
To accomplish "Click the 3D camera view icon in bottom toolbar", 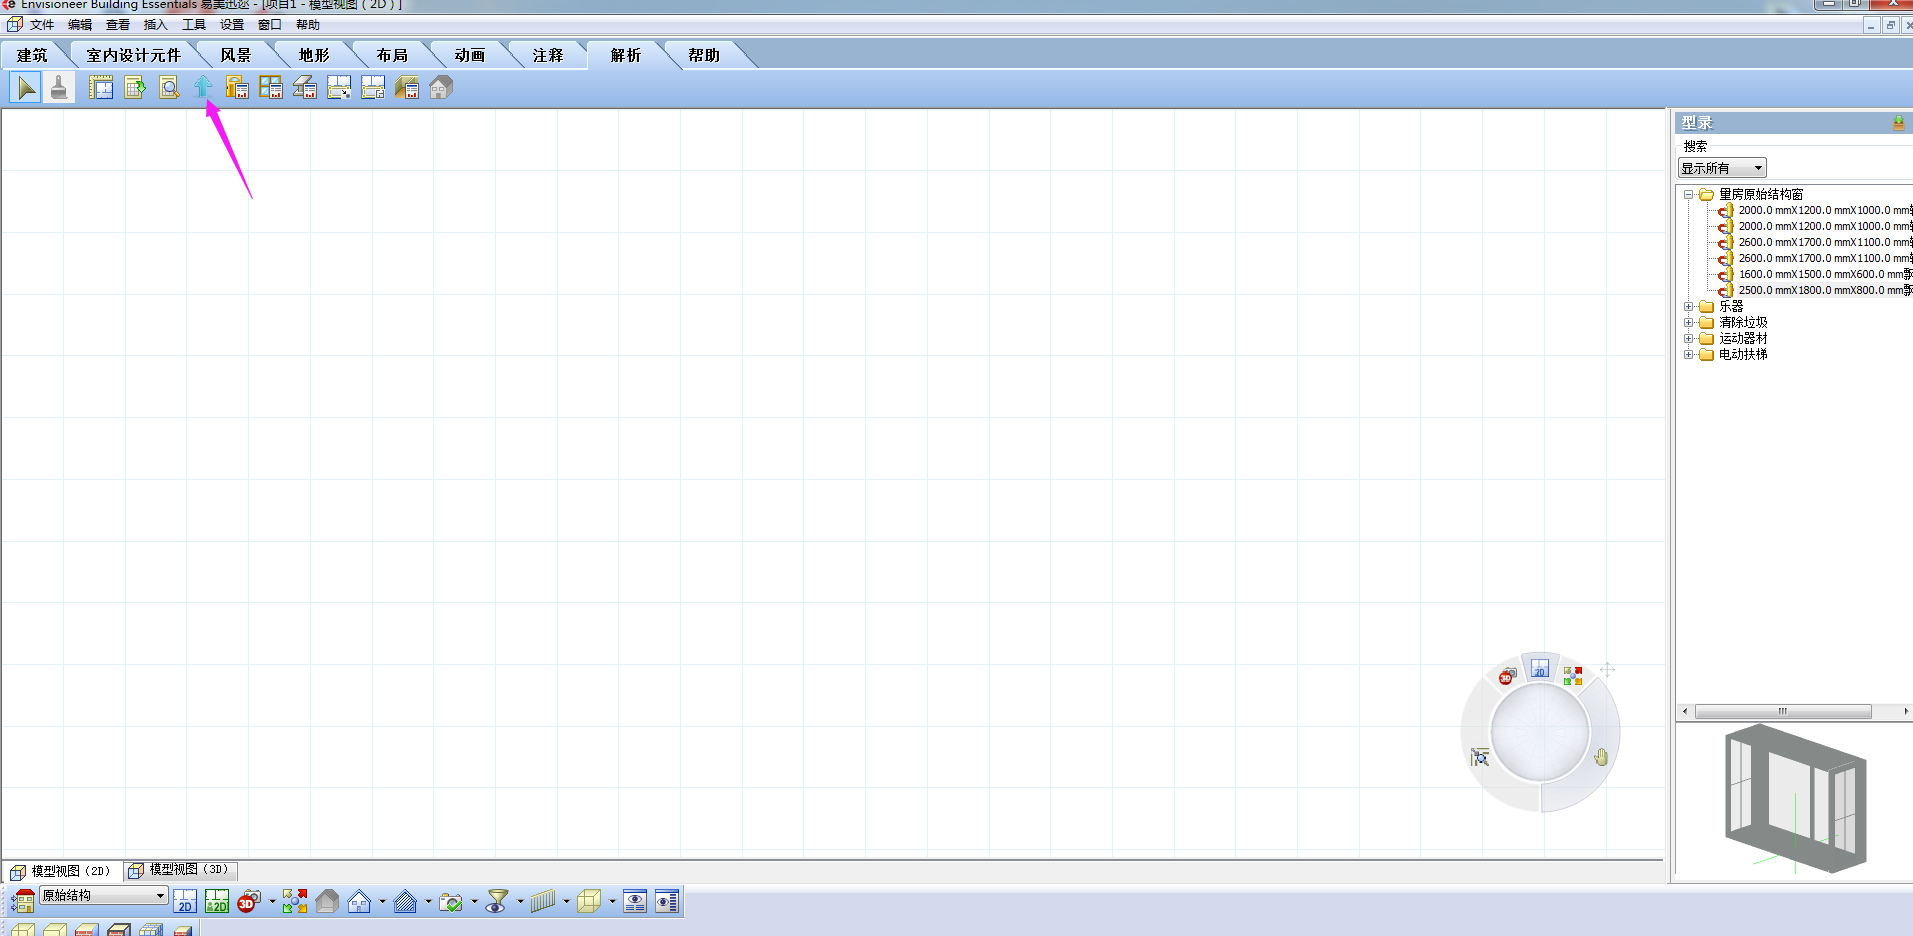I will click(249, 902).
